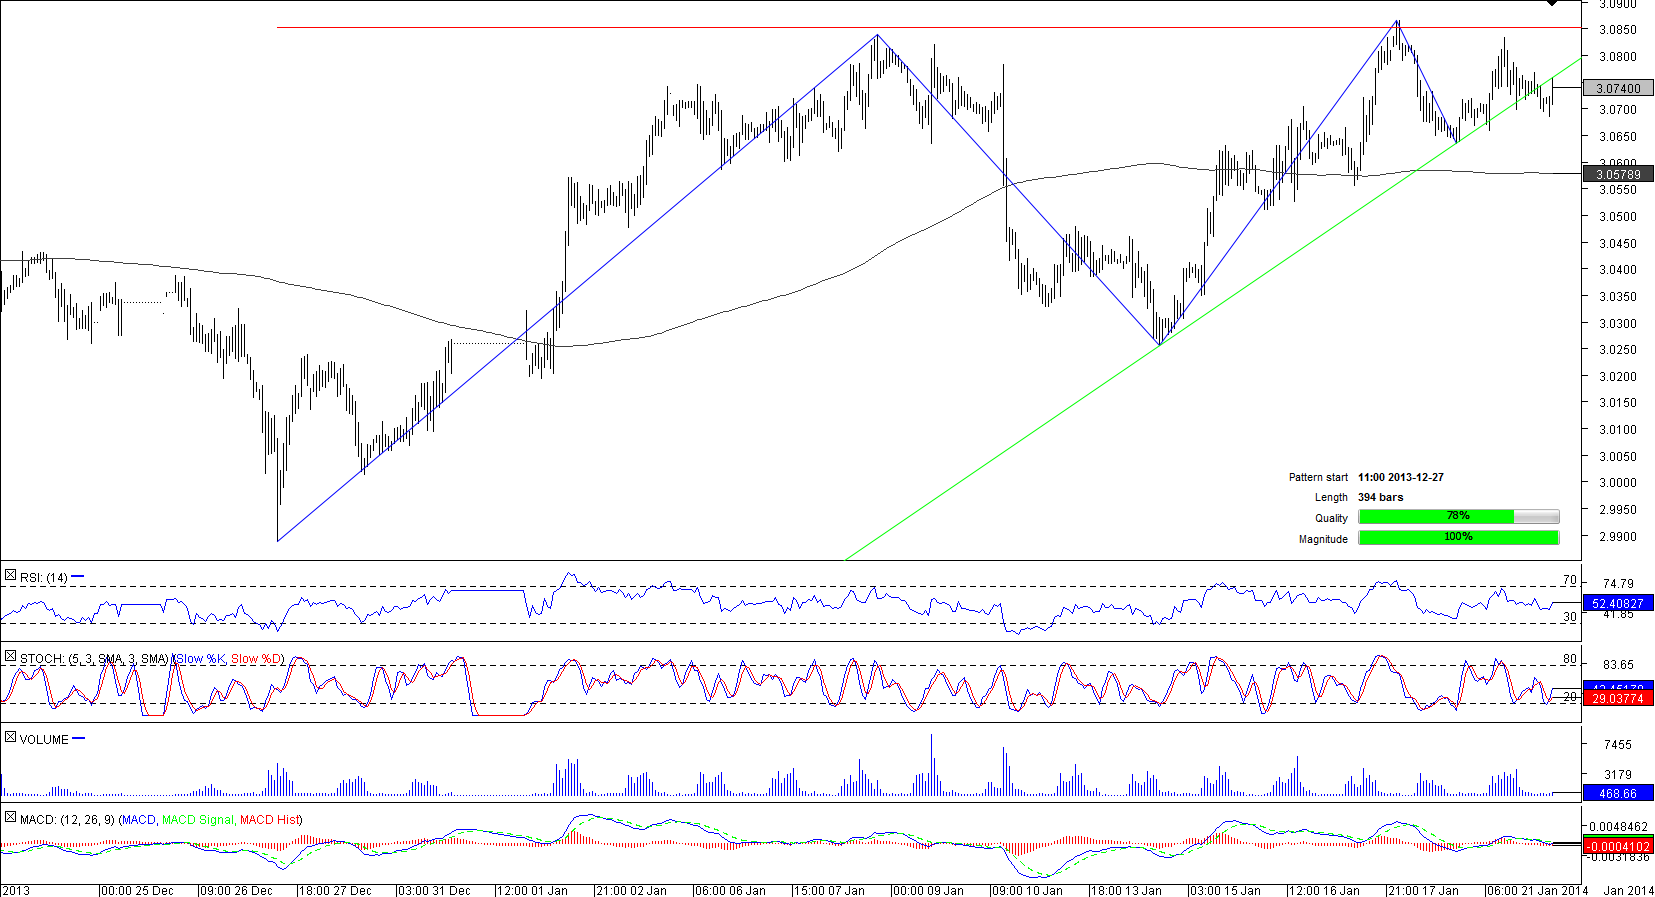Click the RSI value label 52.40827

1618,604
